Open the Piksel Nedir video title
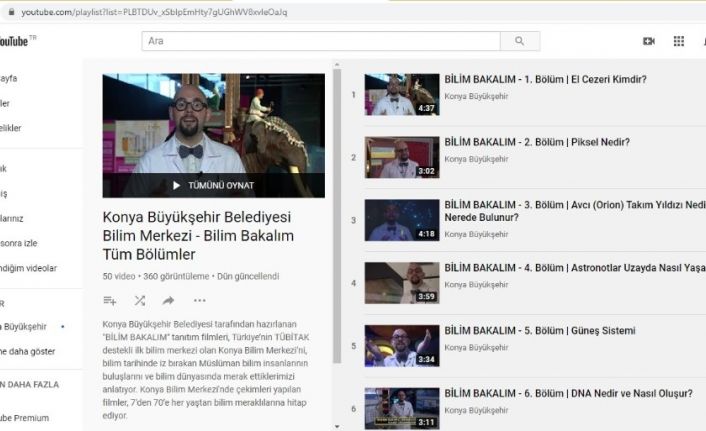Viewport: 706px width, 431px height. (537, 142)
